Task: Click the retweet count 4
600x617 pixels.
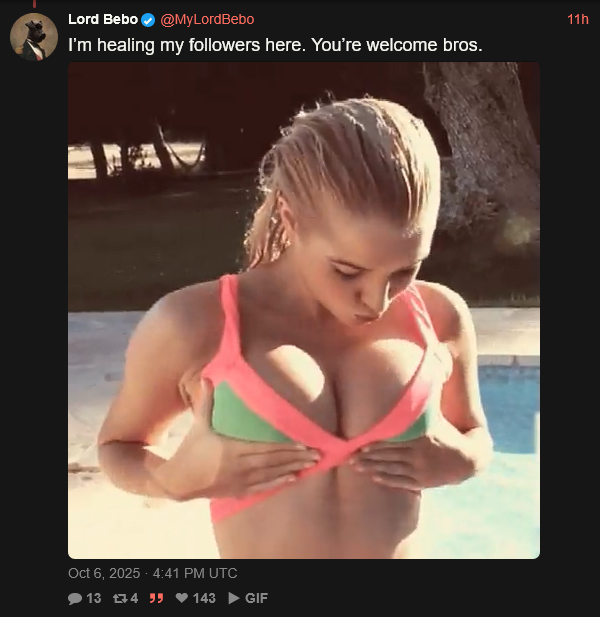Action: click(x=134, y=598)
